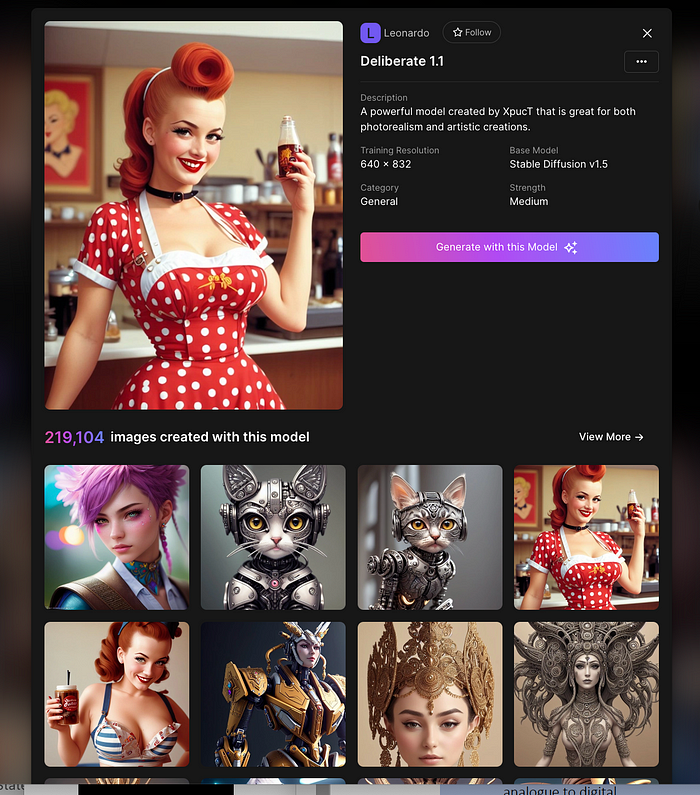Click the sparkle icon on Generate button
Image resolution: width=700 pixels, height=795 pixels.
click(x=571, y=247)
